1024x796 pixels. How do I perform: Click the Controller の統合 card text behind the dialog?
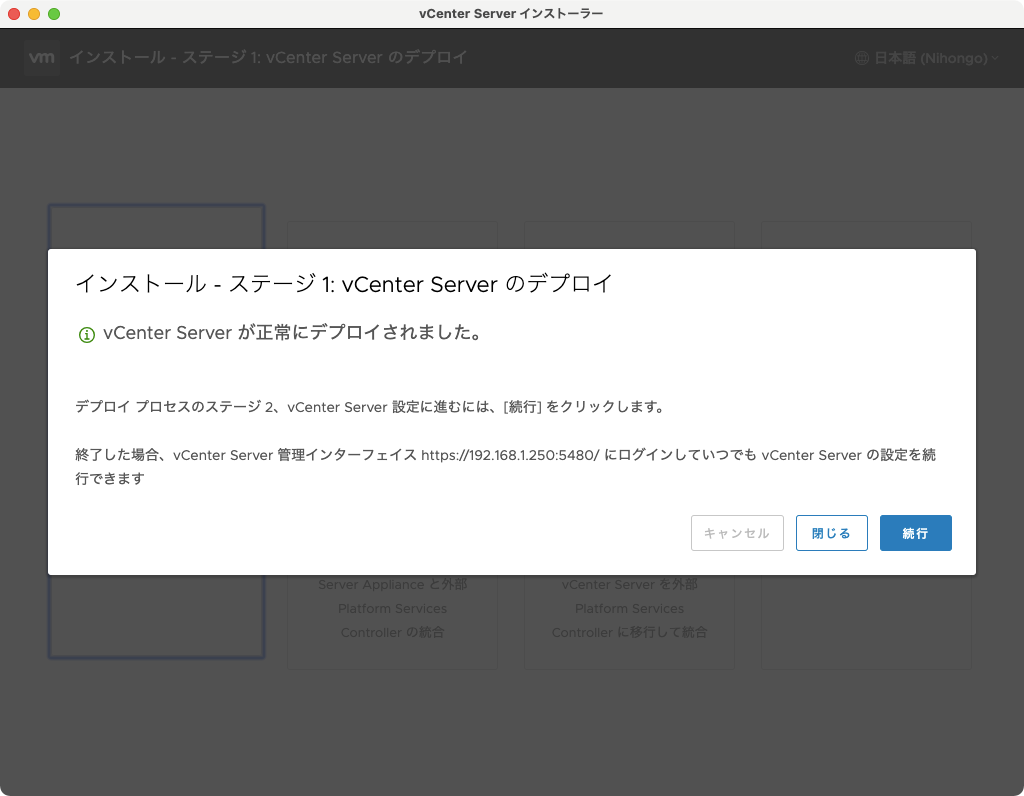(x=392, y=632)
